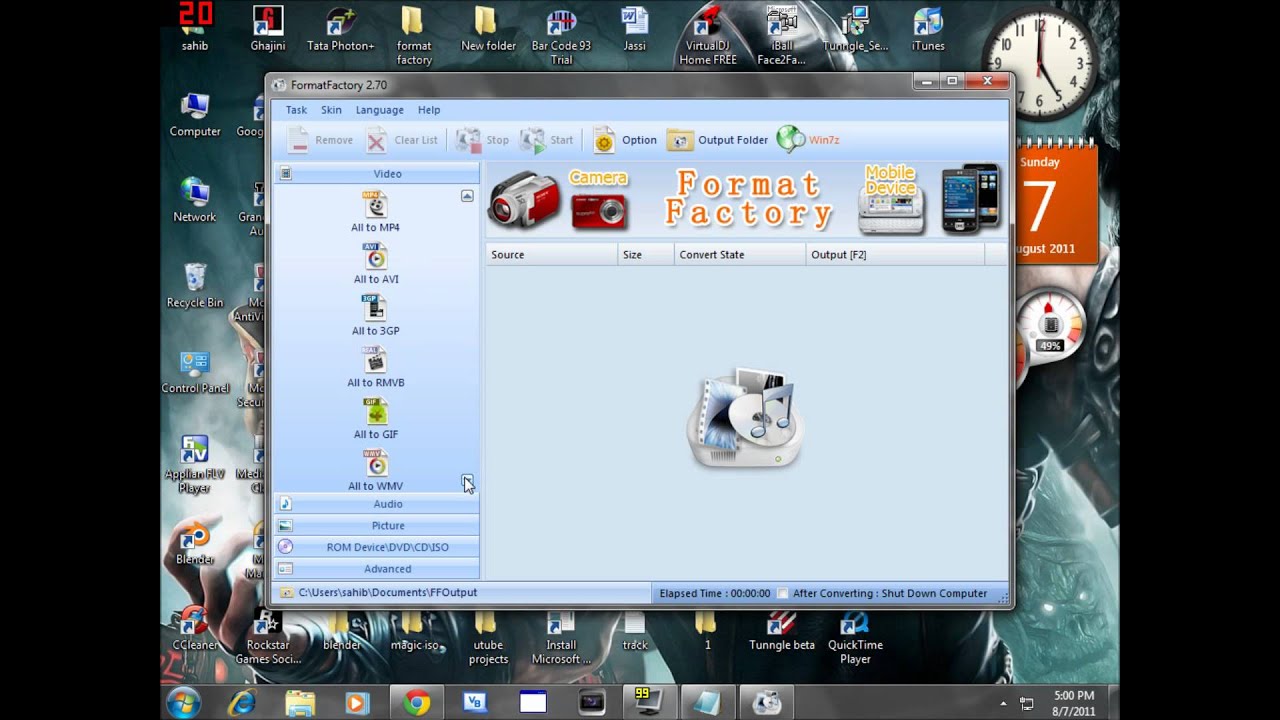Click the Output [F2] column header
Image resolution: width=1280 pixels, height=720 pixels.
point(896,255)
